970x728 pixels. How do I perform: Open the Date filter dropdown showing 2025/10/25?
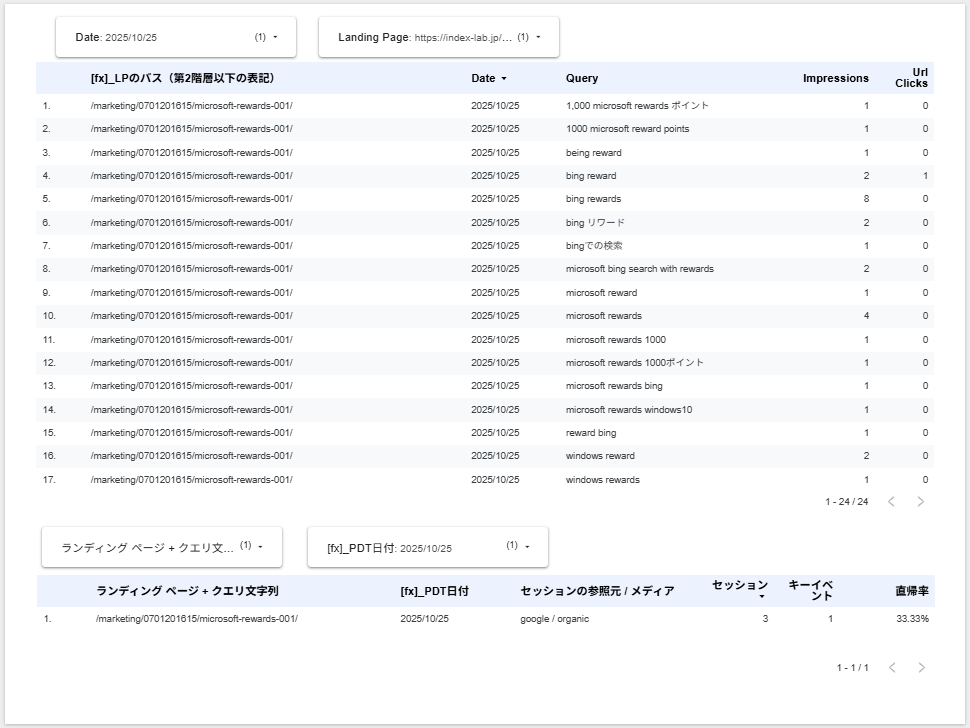pos(162,37)
